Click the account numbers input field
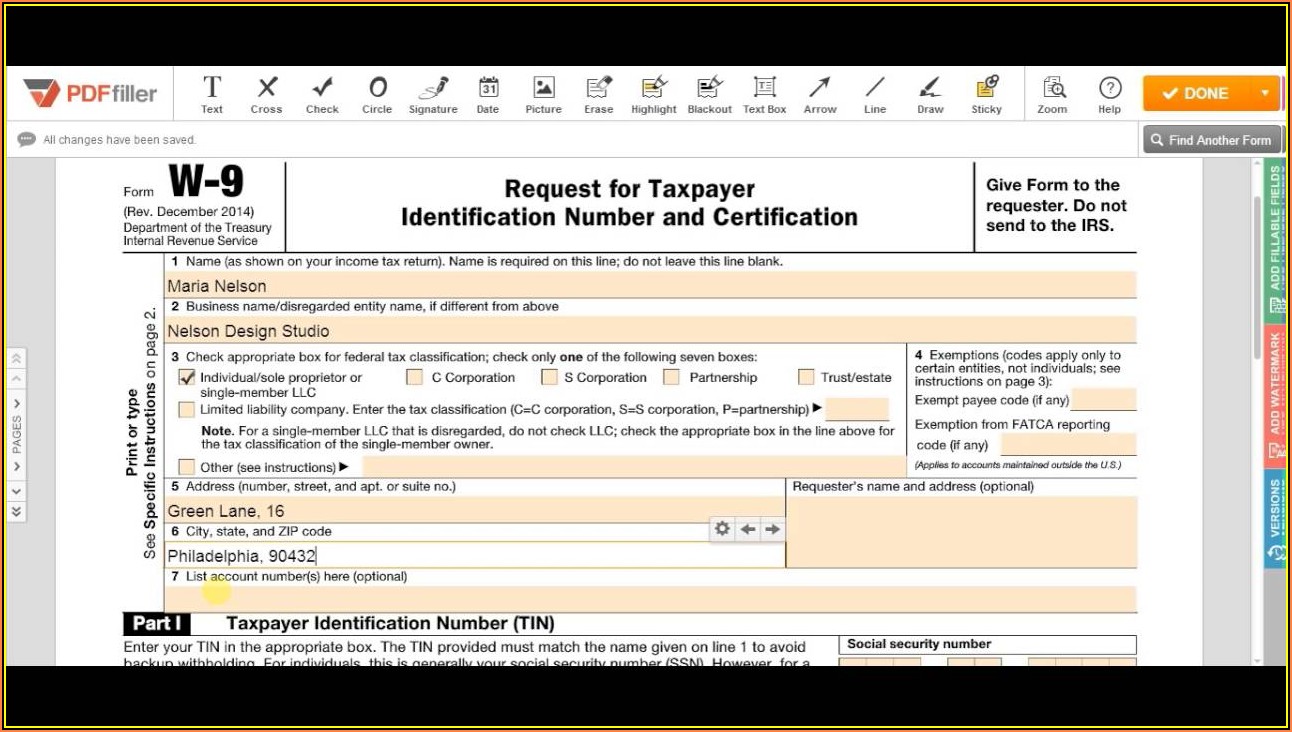 click(650, 598)
